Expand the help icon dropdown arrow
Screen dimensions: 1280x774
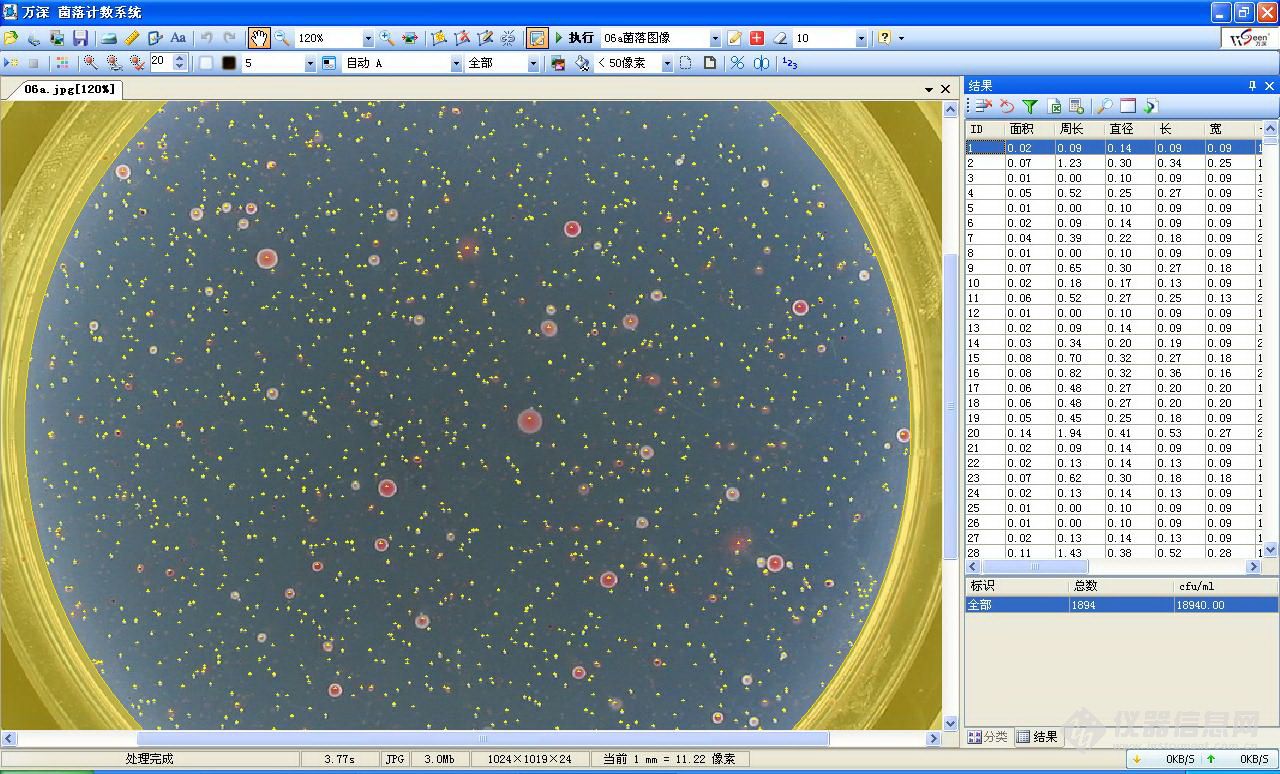901,38
